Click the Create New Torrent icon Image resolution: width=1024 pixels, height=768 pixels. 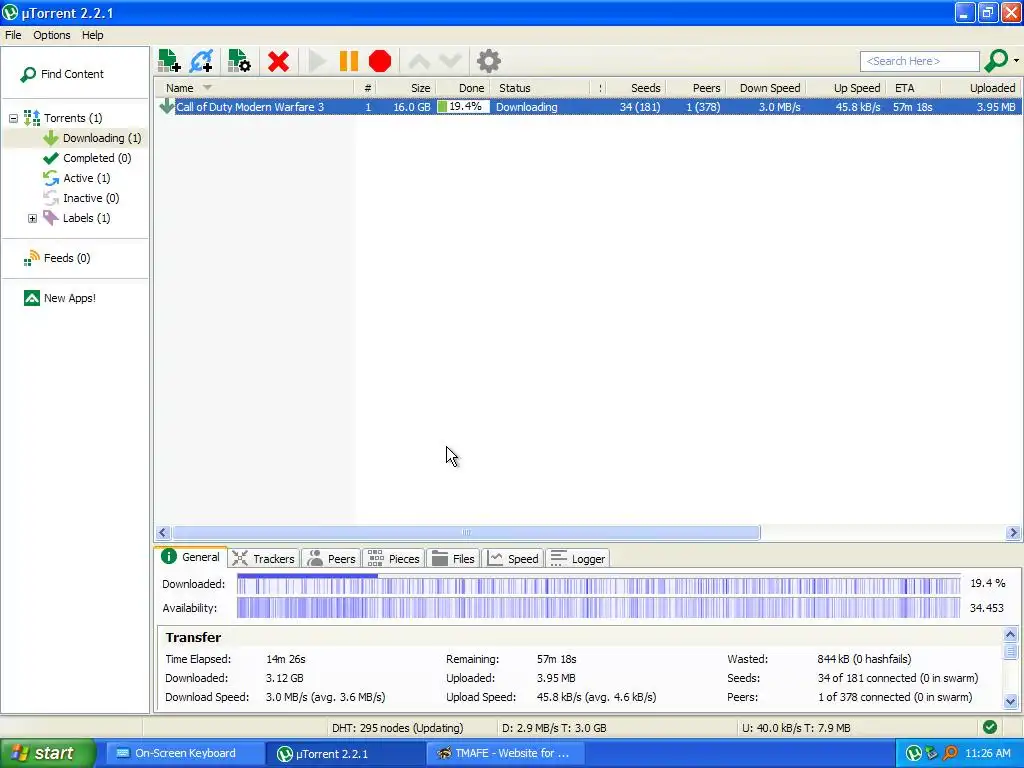point(239,61)
